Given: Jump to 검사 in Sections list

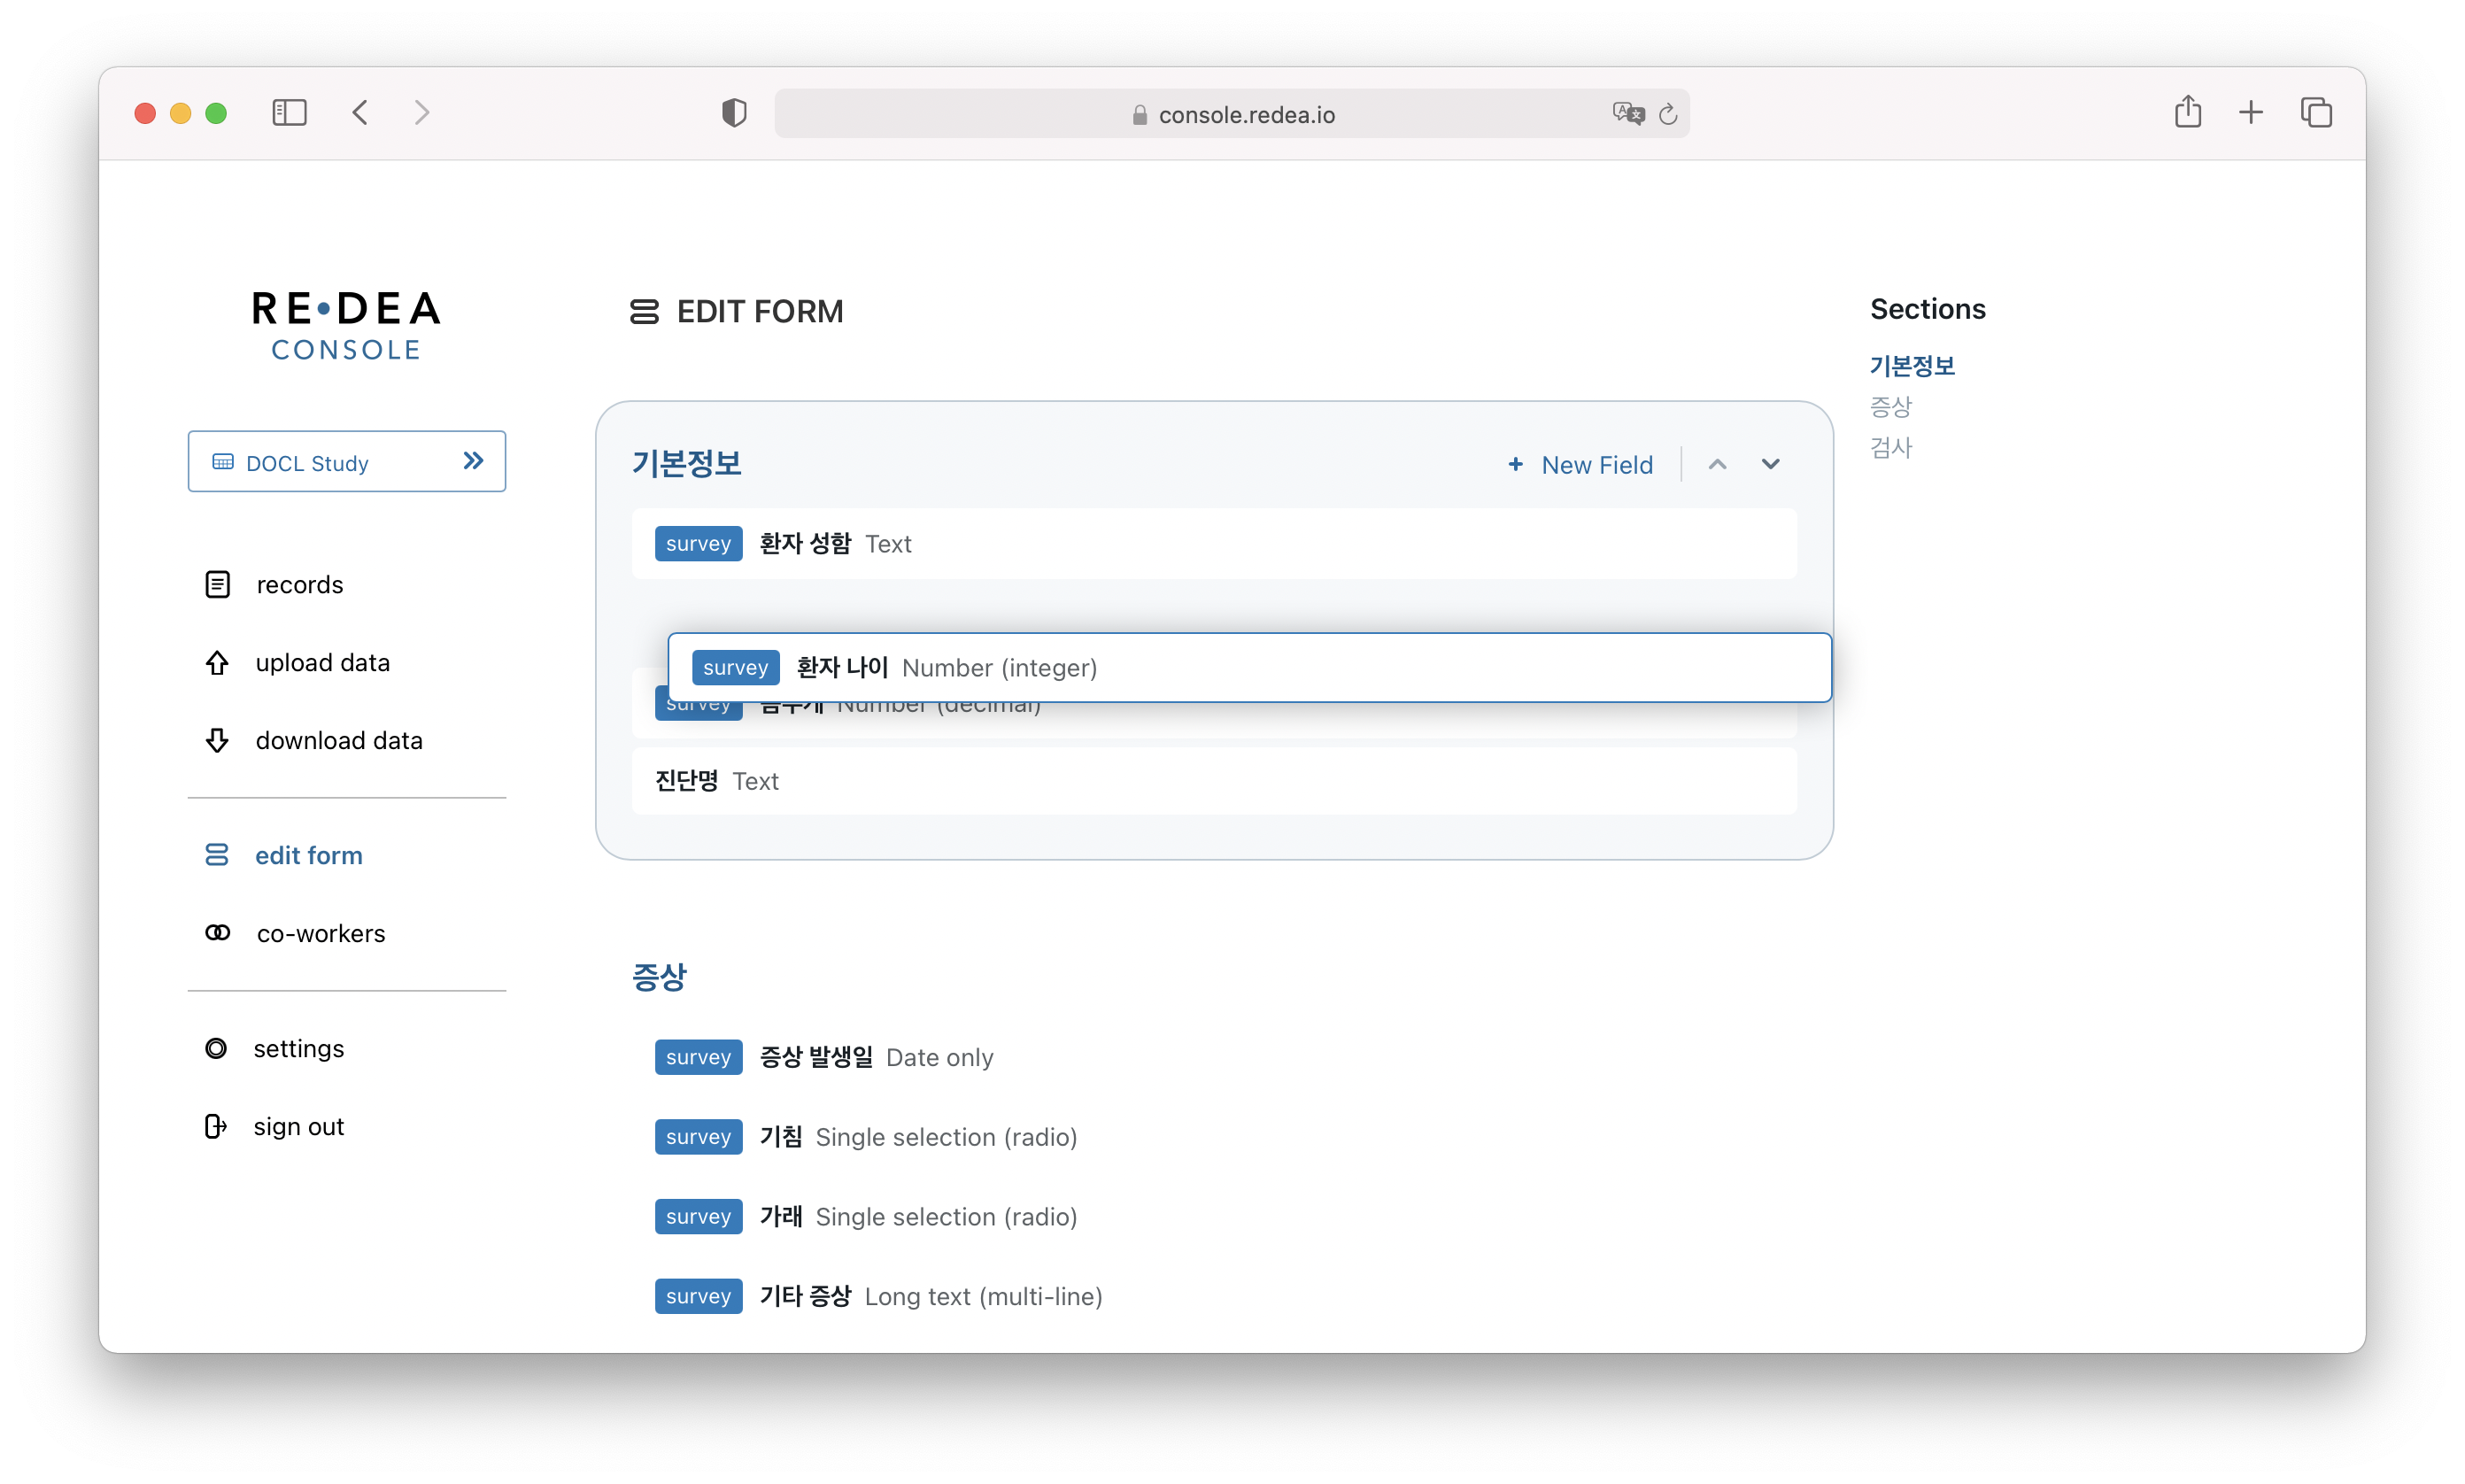Looking at the screenshot, I should coord(1890,448).
